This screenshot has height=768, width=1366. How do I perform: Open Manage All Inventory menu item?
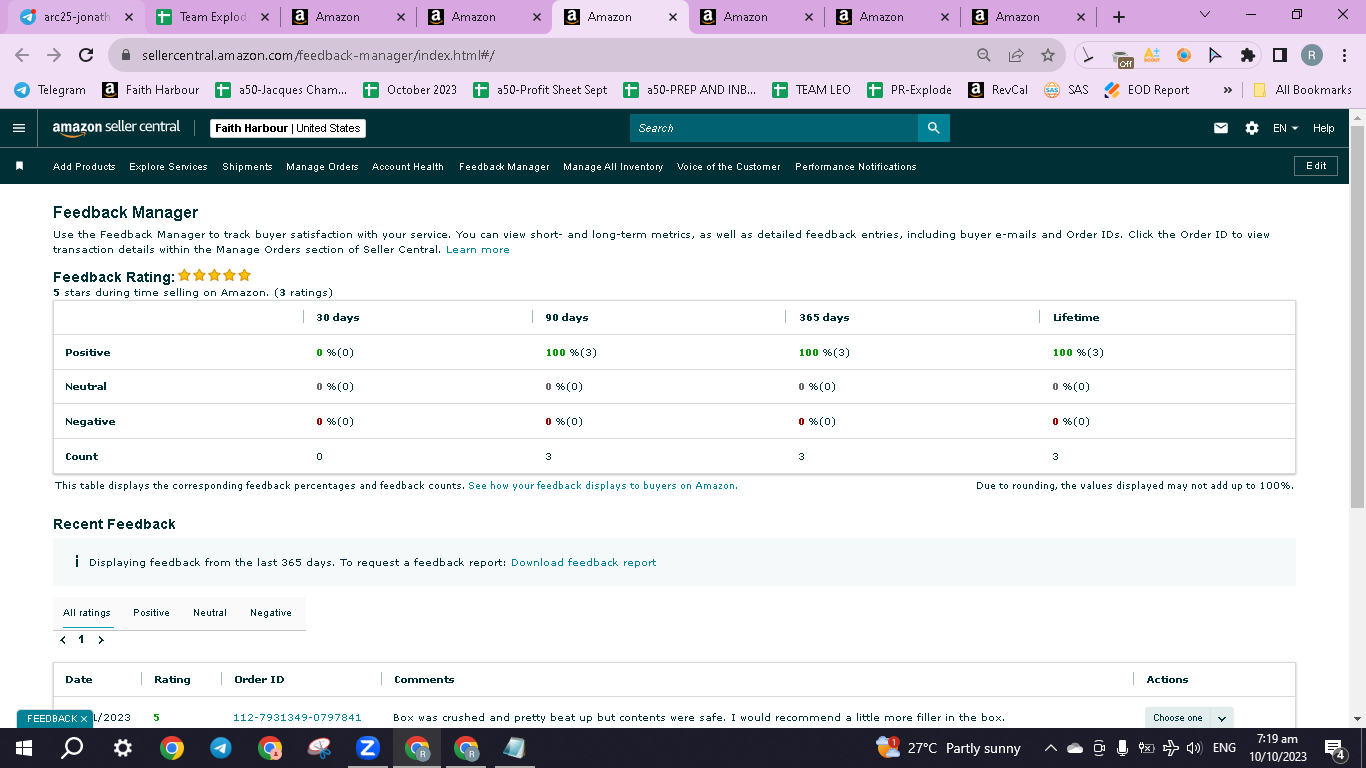613,166
